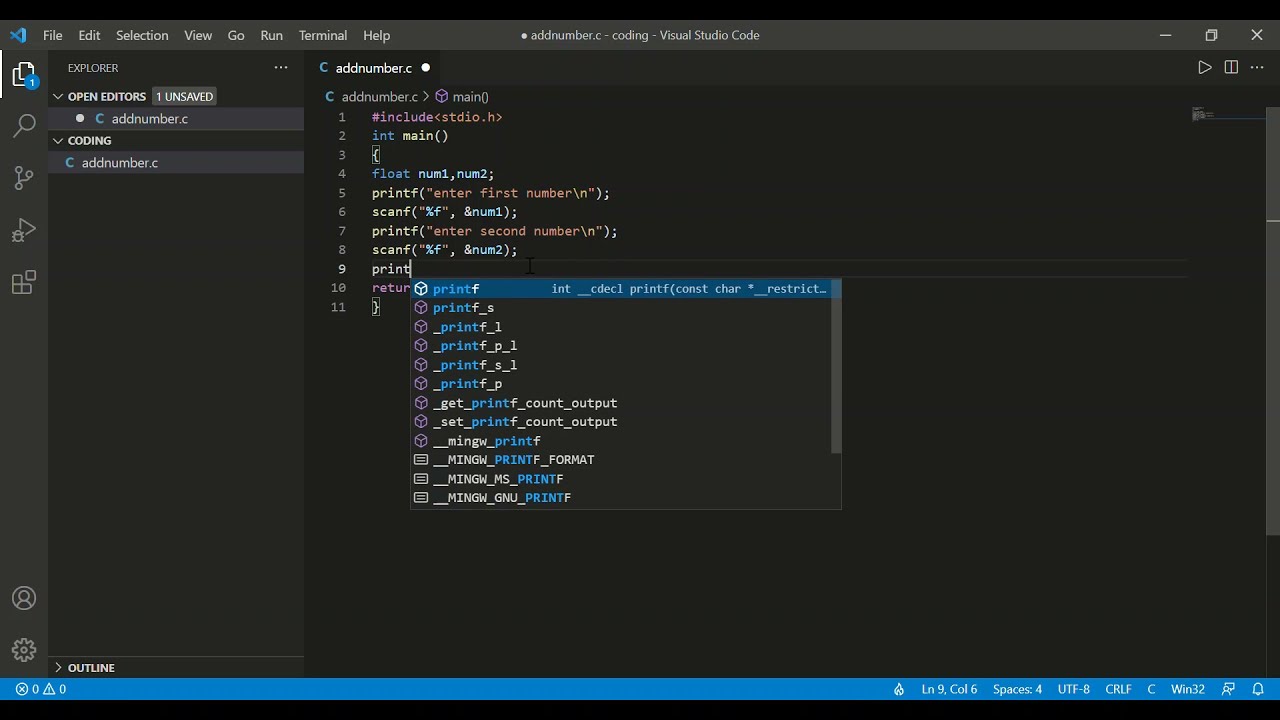Open the Extensions view icon

pos(24,282)
